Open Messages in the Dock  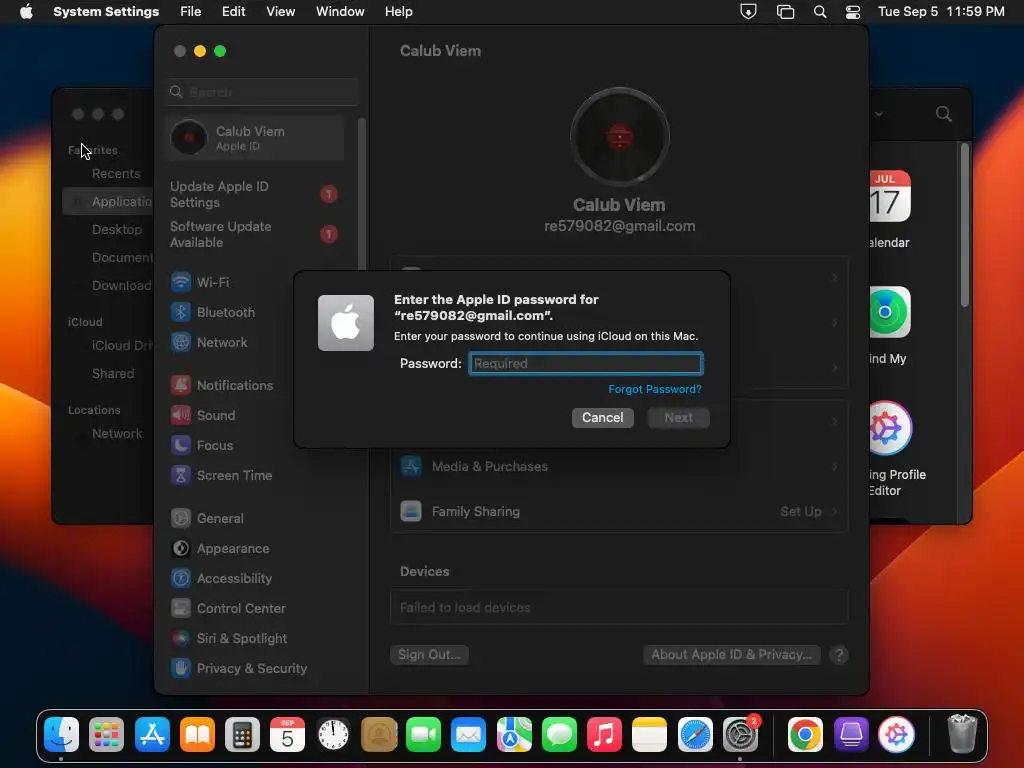pyautogui.click(x=559, y=735)
